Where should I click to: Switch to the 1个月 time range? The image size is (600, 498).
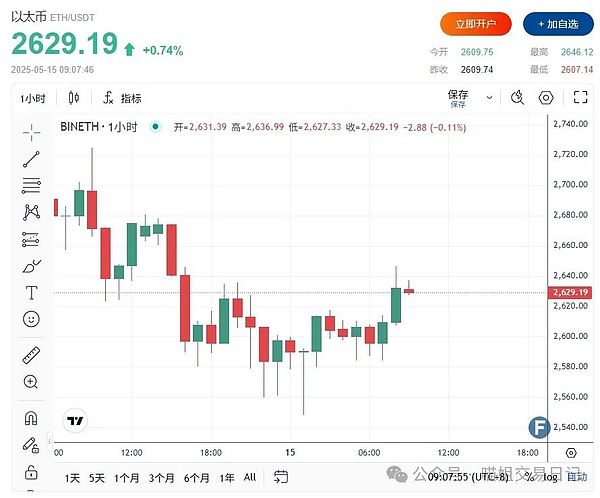tap(127, 477)
